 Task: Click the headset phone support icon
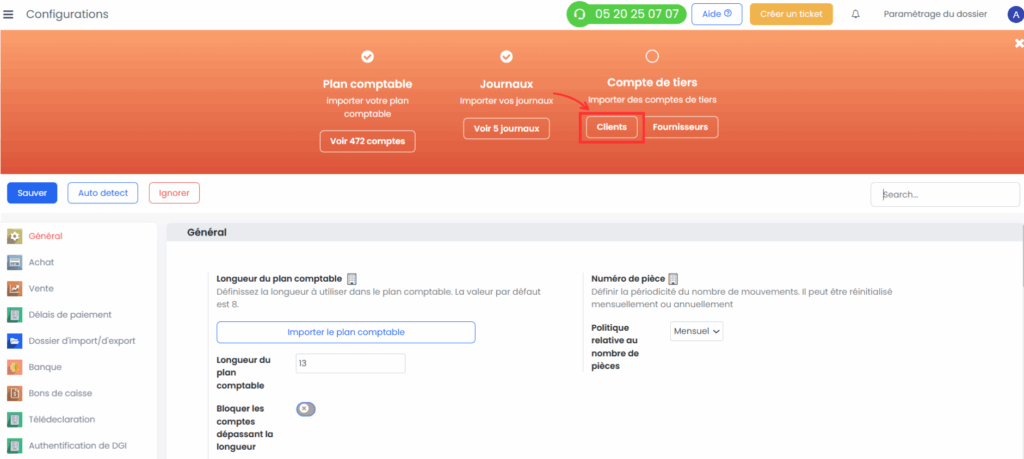(x=579, y=14)
